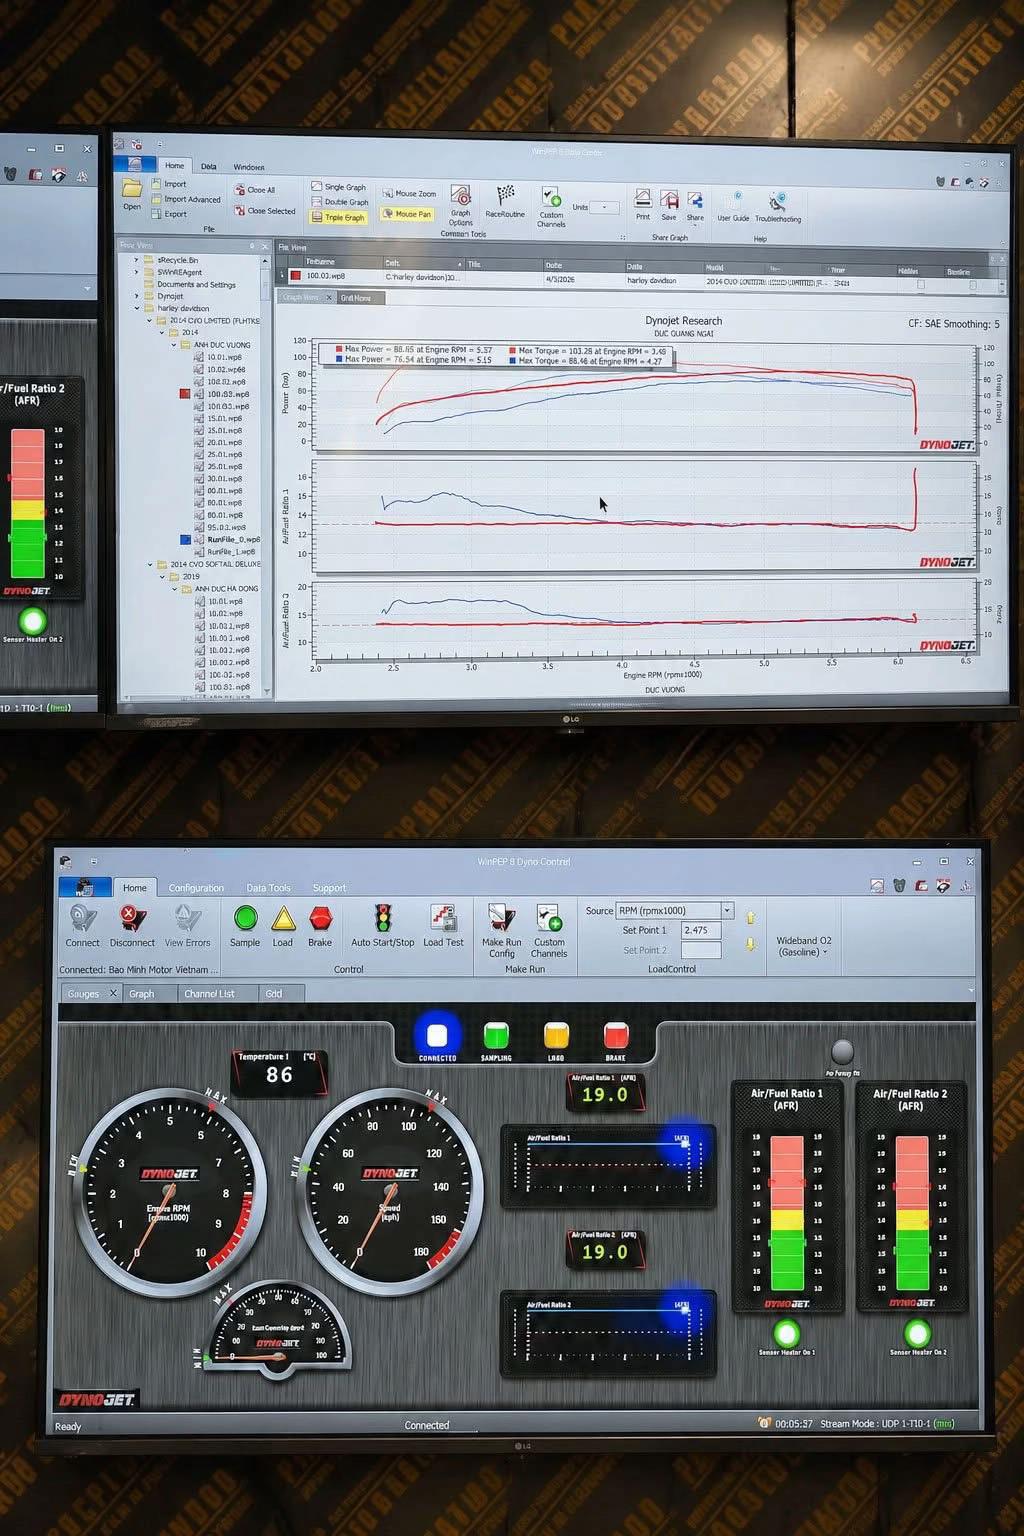Click Close Selected runs

(x=265, y=211)
